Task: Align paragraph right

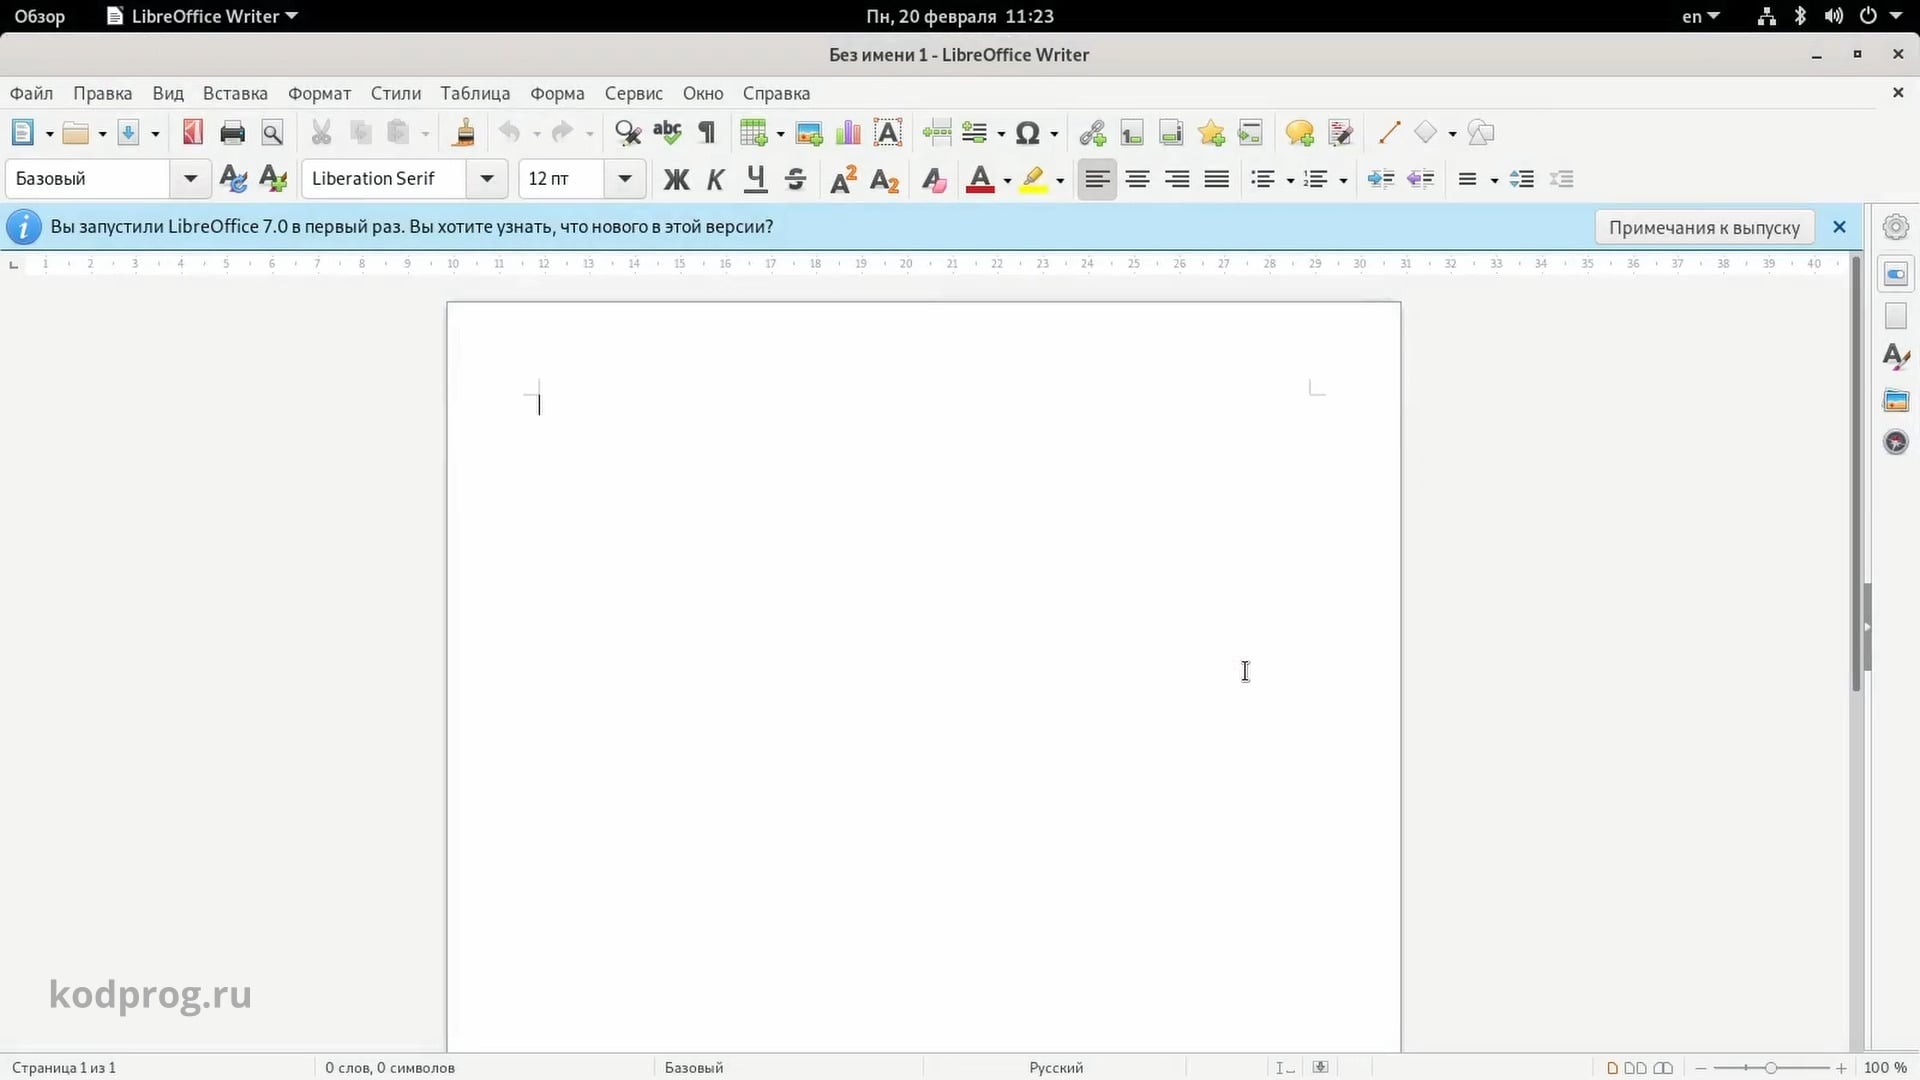Action: pyautogui.click(x=1177, y=179)
